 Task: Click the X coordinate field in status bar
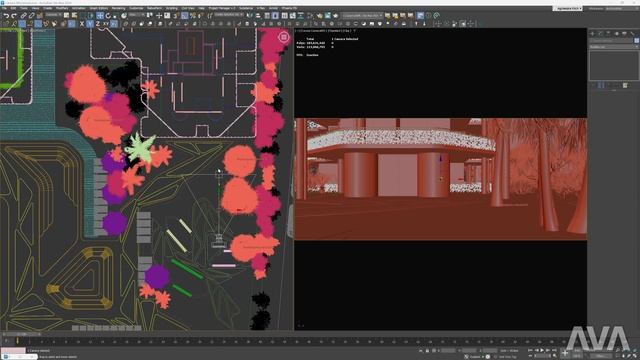pyautogui.click(x=448, y=351)
